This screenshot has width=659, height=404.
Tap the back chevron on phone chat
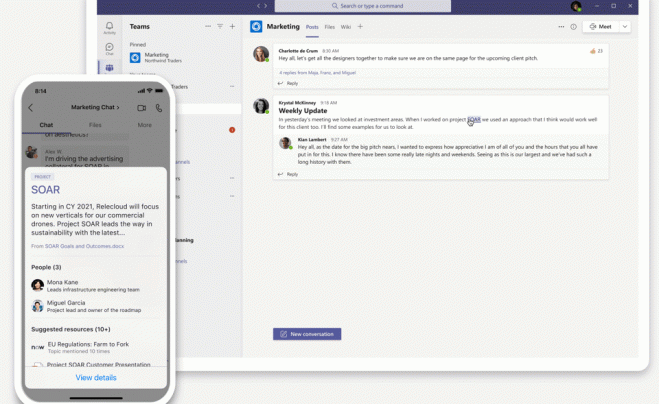pyautogui.click(x=31, y=108)
